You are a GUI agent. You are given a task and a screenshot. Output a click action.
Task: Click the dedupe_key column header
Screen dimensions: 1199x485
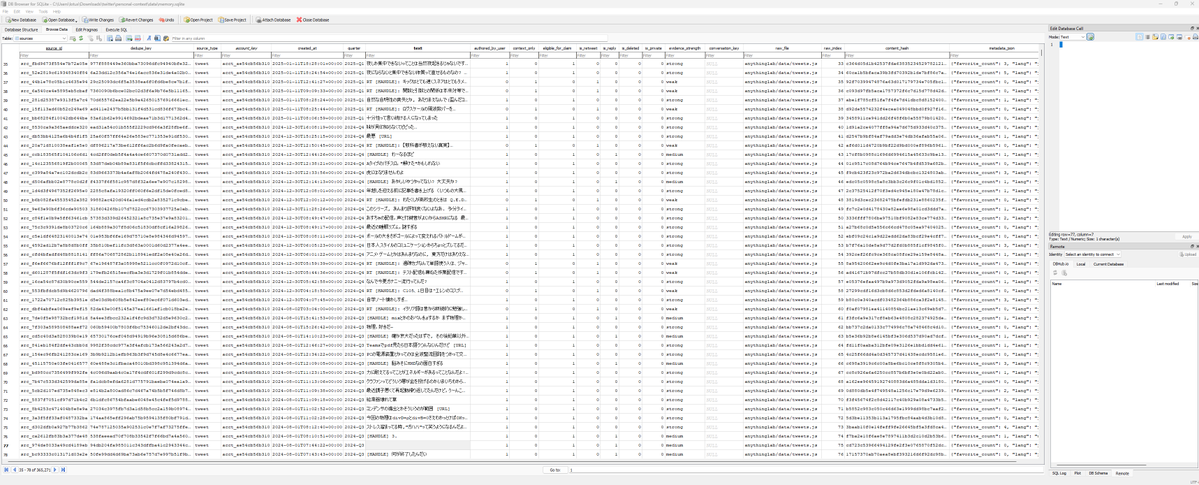point(141,47)
